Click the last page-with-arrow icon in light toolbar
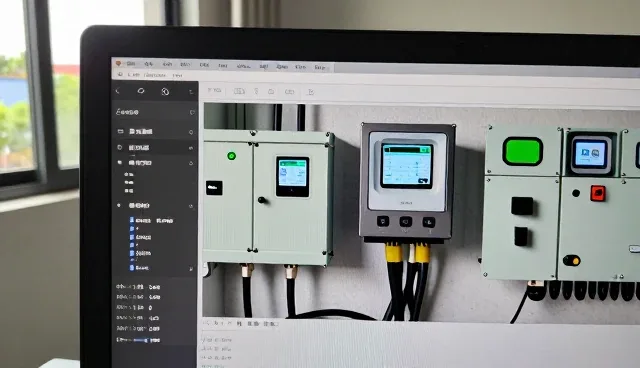 (x=311, y=92)
